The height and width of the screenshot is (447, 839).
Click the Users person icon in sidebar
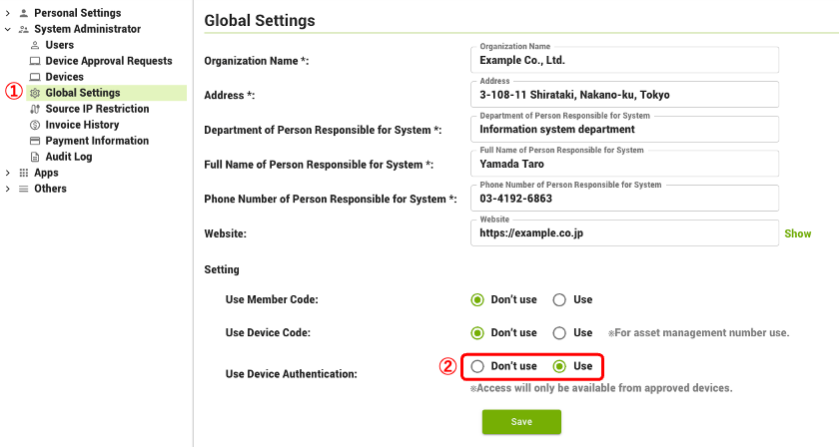(x=35, y=45)
